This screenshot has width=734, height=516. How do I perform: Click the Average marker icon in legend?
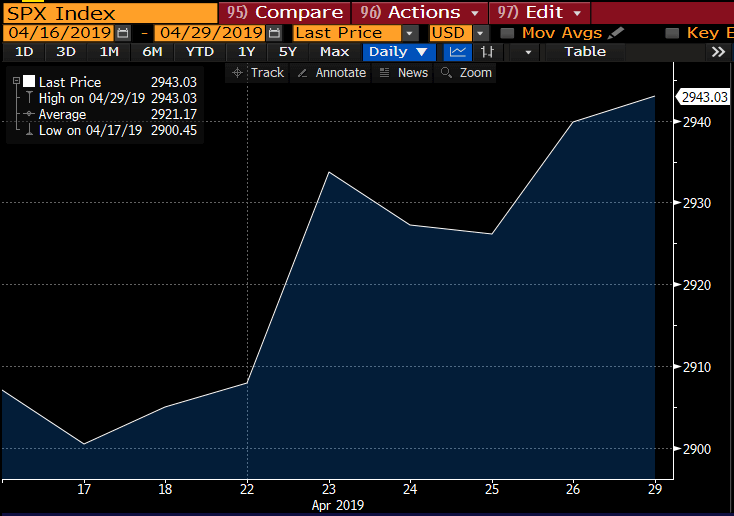pos(29,114)
